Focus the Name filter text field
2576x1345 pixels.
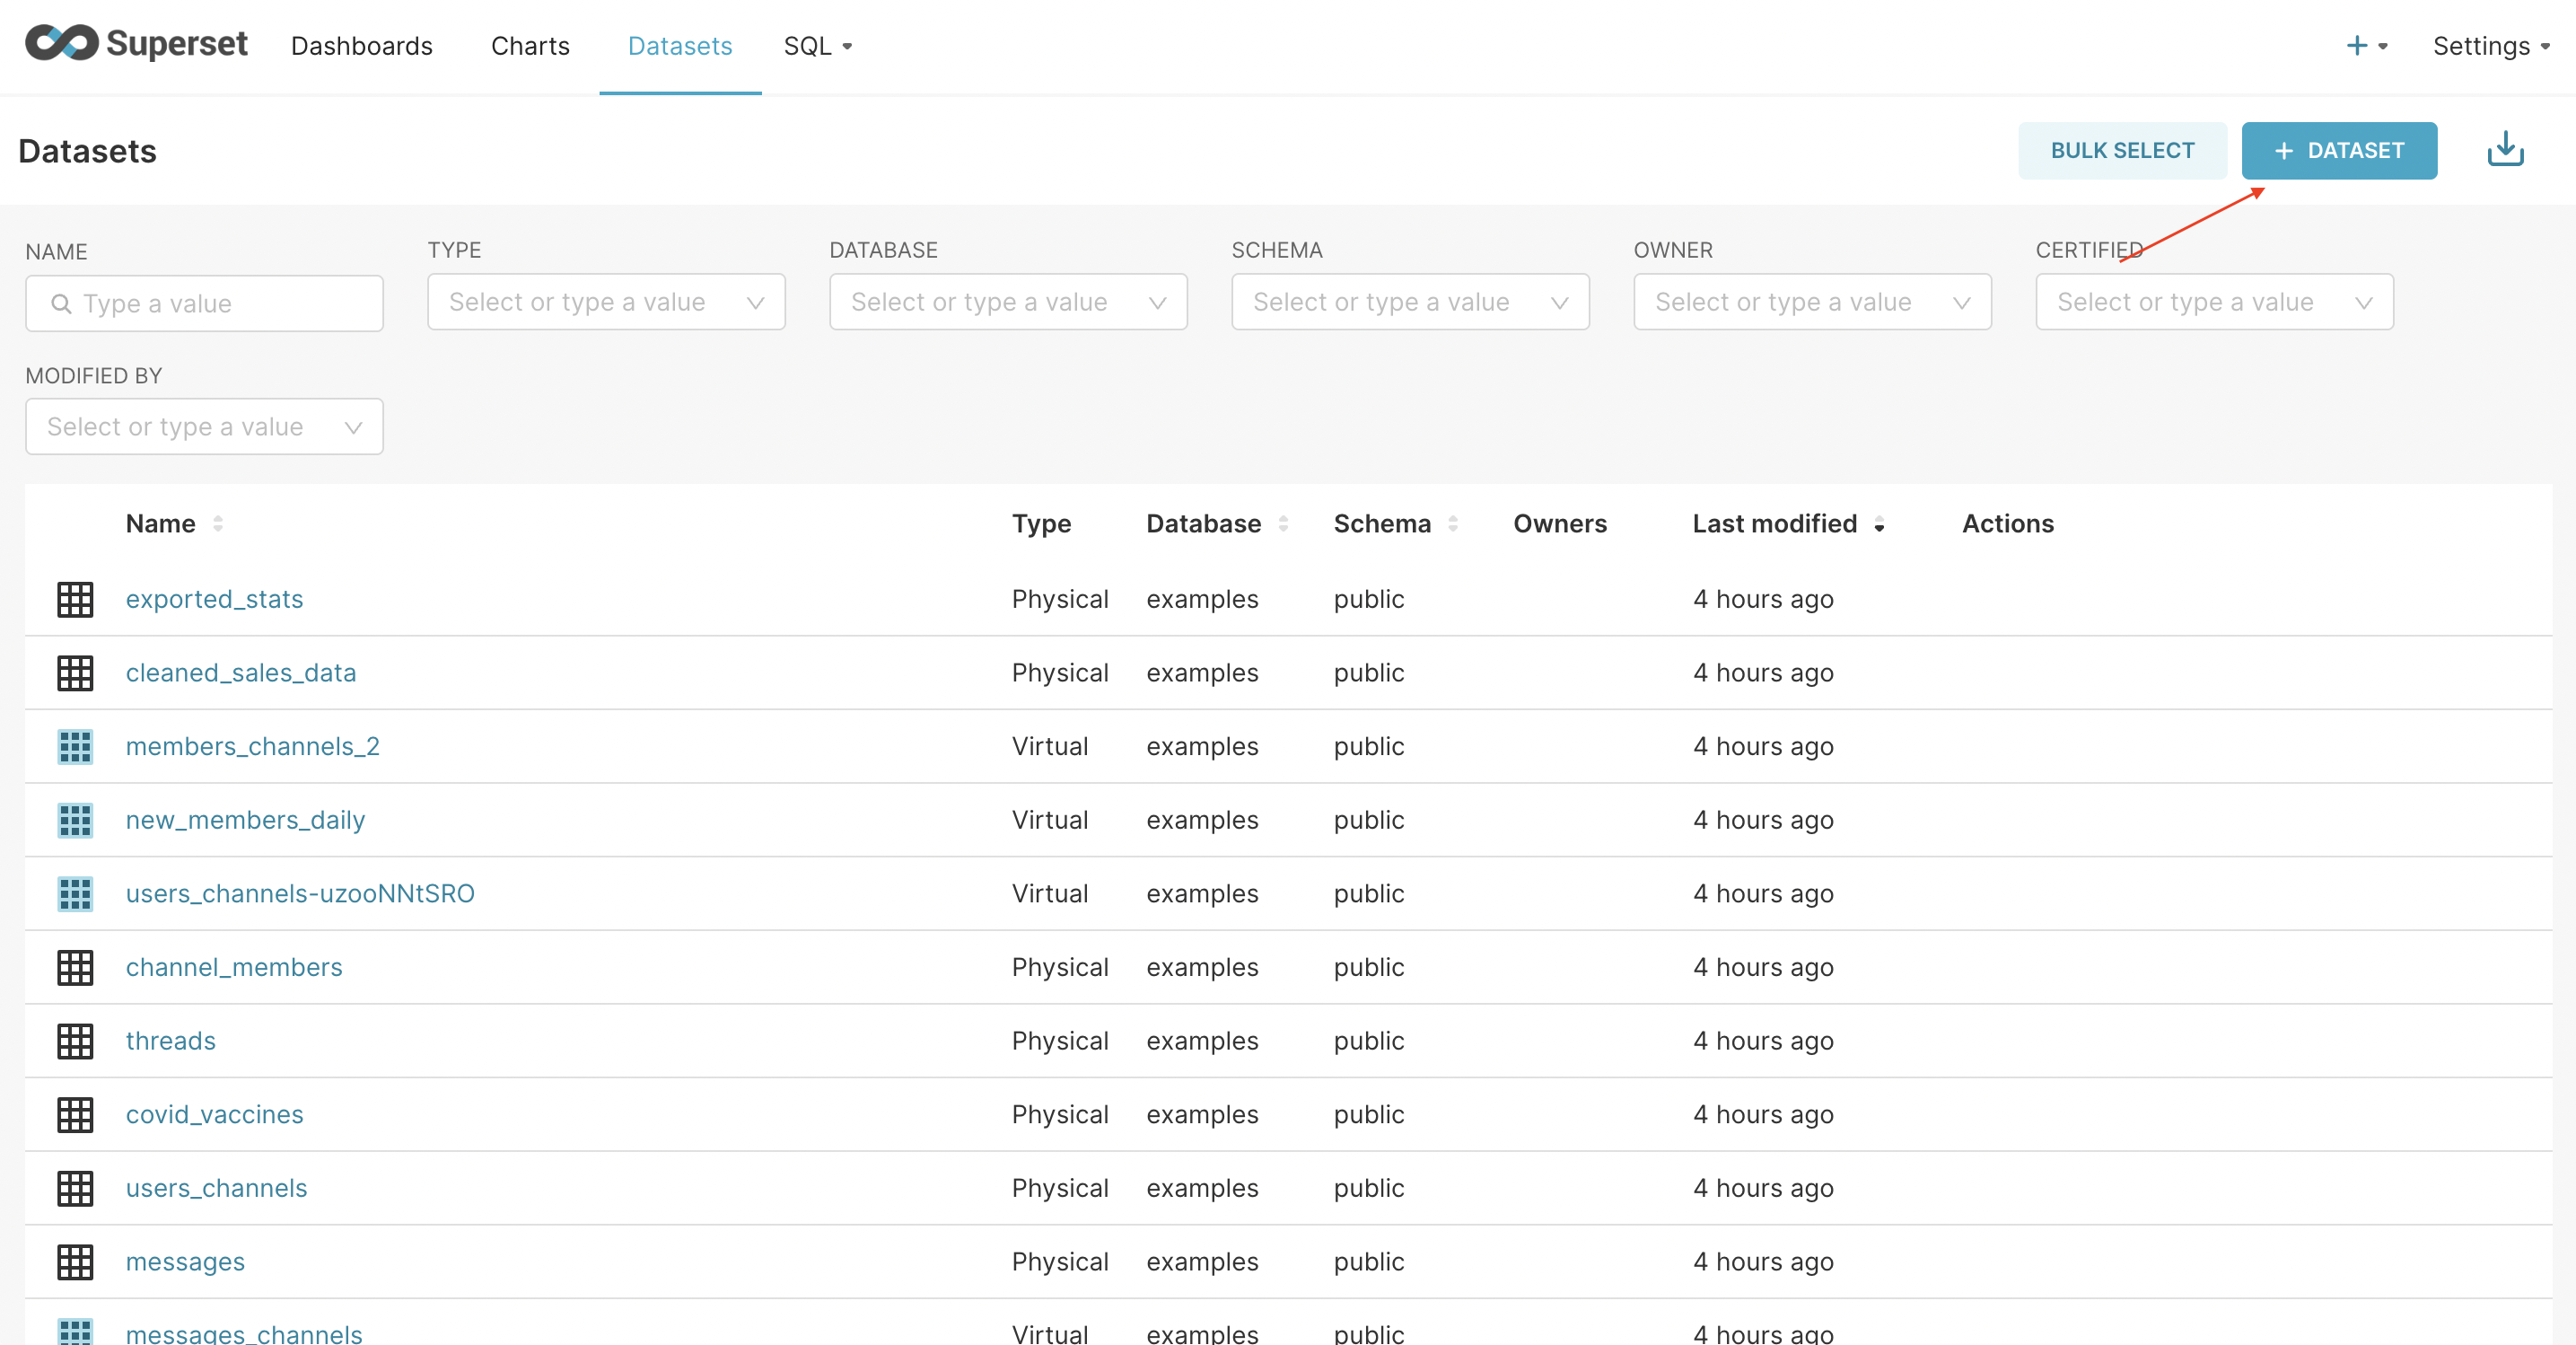click(220, 304)
